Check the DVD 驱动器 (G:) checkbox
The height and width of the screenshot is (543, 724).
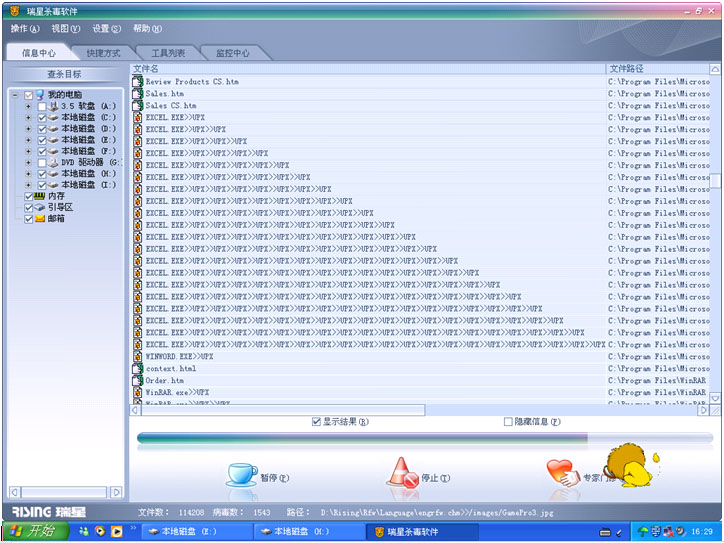coord(42,163)
